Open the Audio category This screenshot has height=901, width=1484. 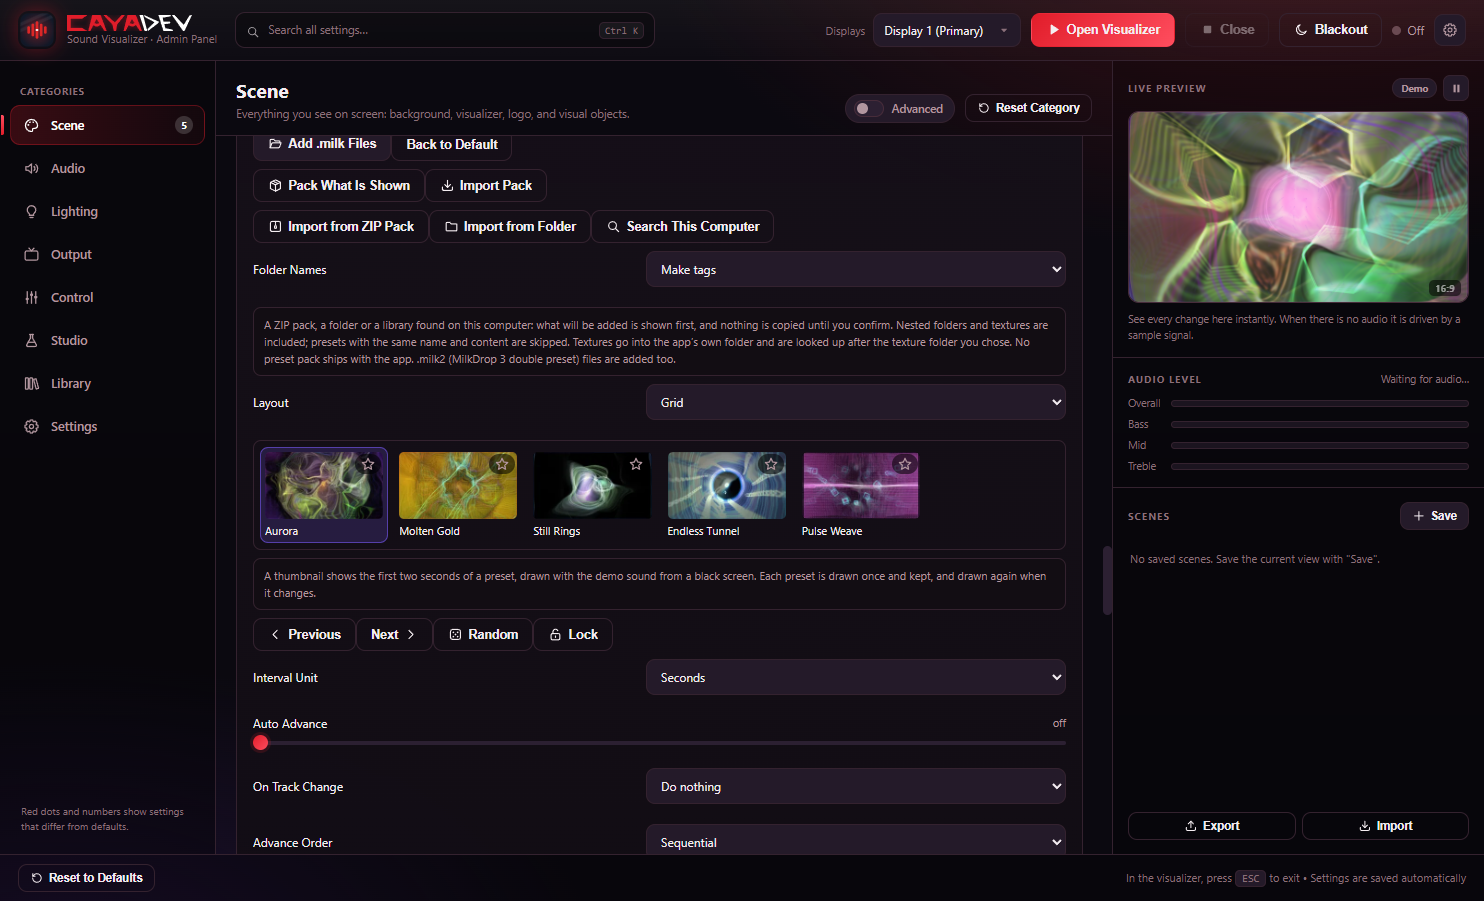point(108,168)
